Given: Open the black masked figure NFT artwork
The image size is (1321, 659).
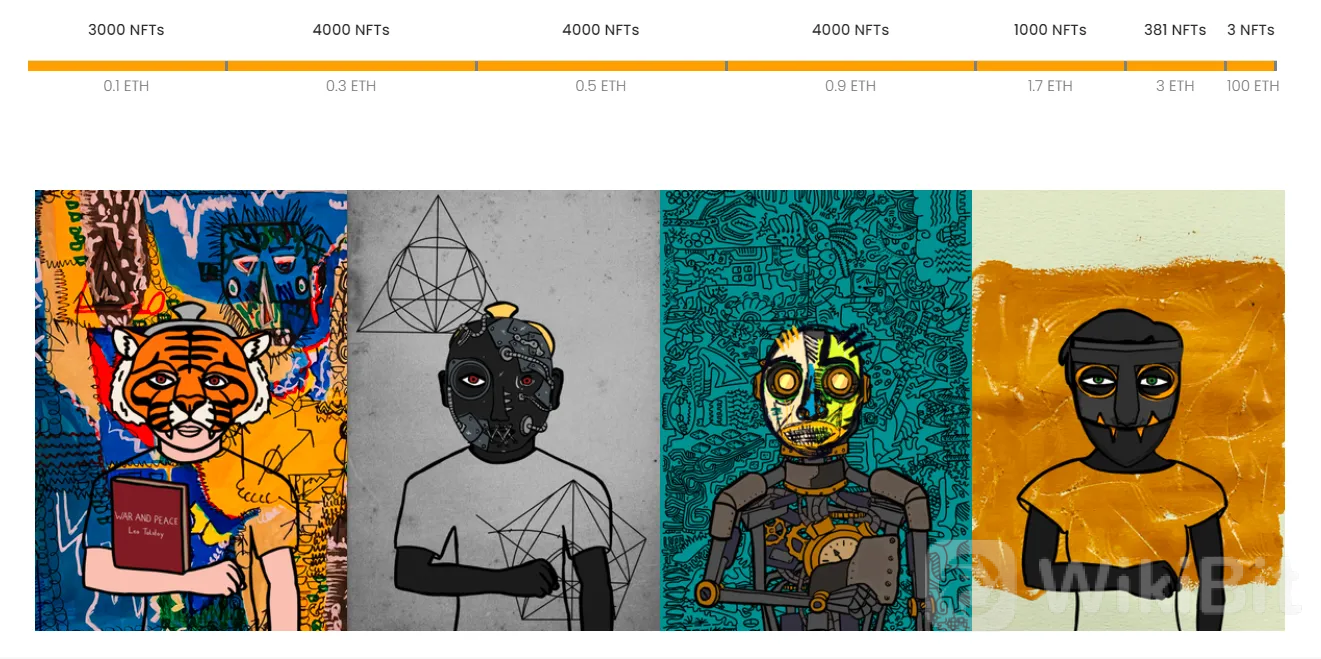Looking at the screenshot, I should click(1128, 410).
